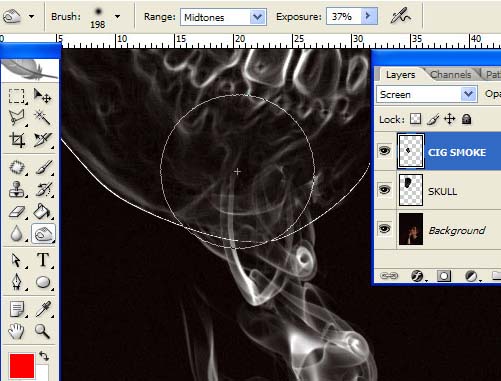Enable the lock all padlock icon

(467, 119)
